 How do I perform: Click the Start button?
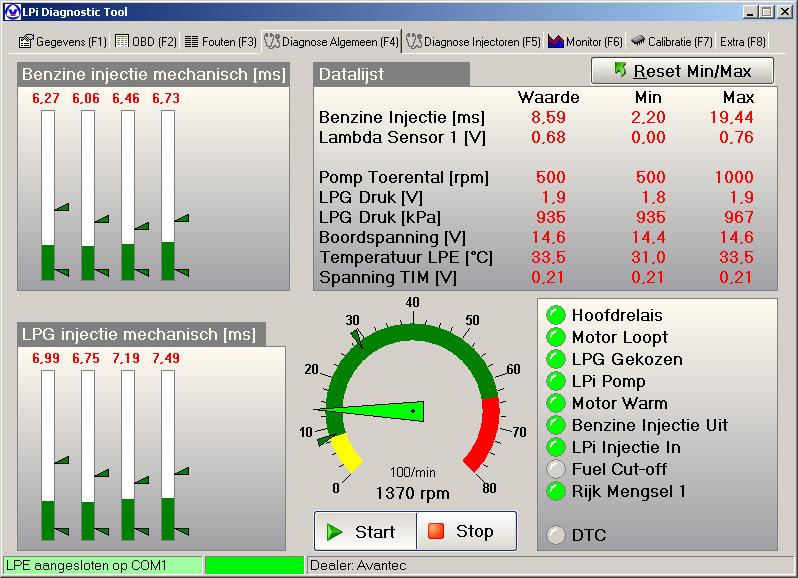coord(365,531)
